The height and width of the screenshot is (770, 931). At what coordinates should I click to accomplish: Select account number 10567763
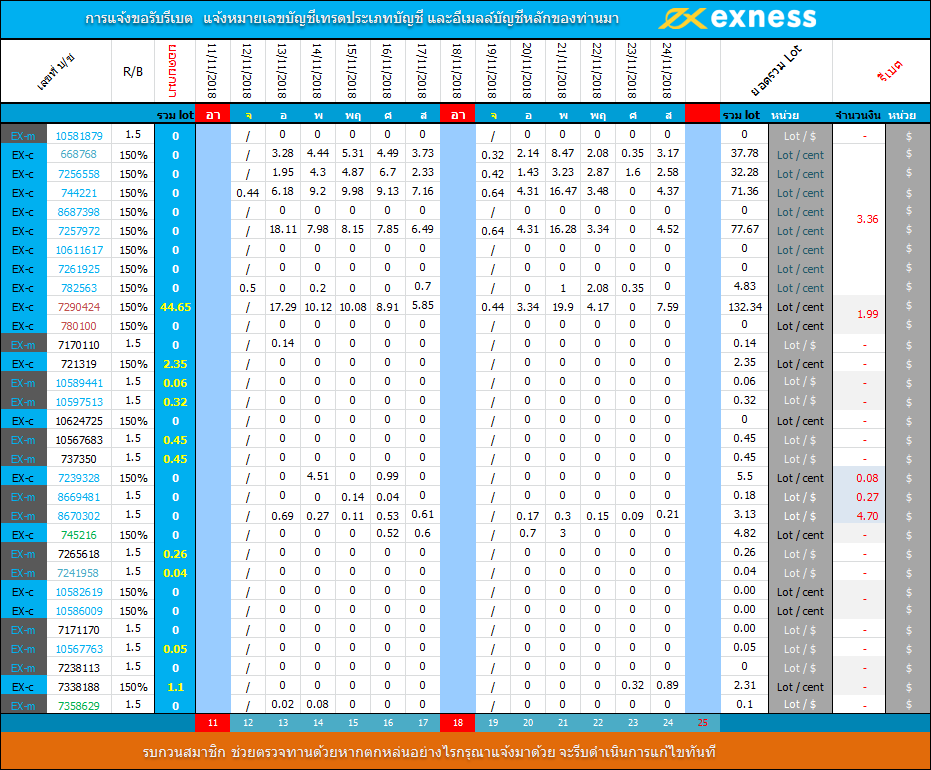79,649
